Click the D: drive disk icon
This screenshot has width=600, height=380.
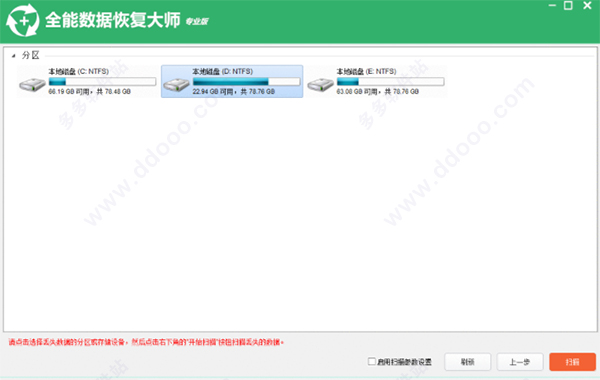point(176,84)
